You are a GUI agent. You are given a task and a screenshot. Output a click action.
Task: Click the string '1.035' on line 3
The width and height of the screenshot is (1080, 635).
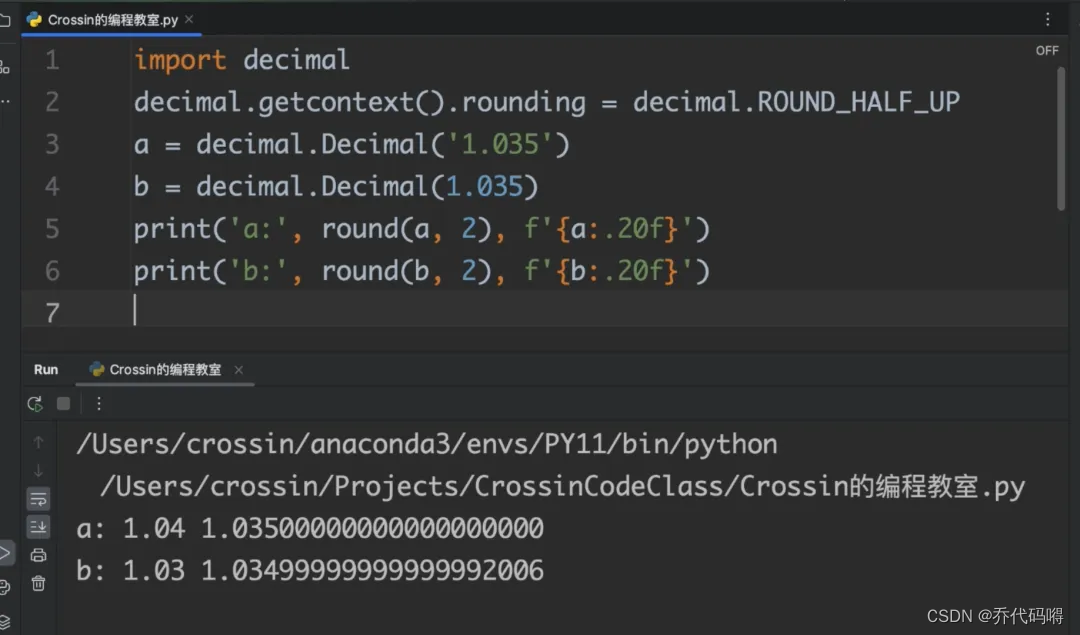(501, 145)
